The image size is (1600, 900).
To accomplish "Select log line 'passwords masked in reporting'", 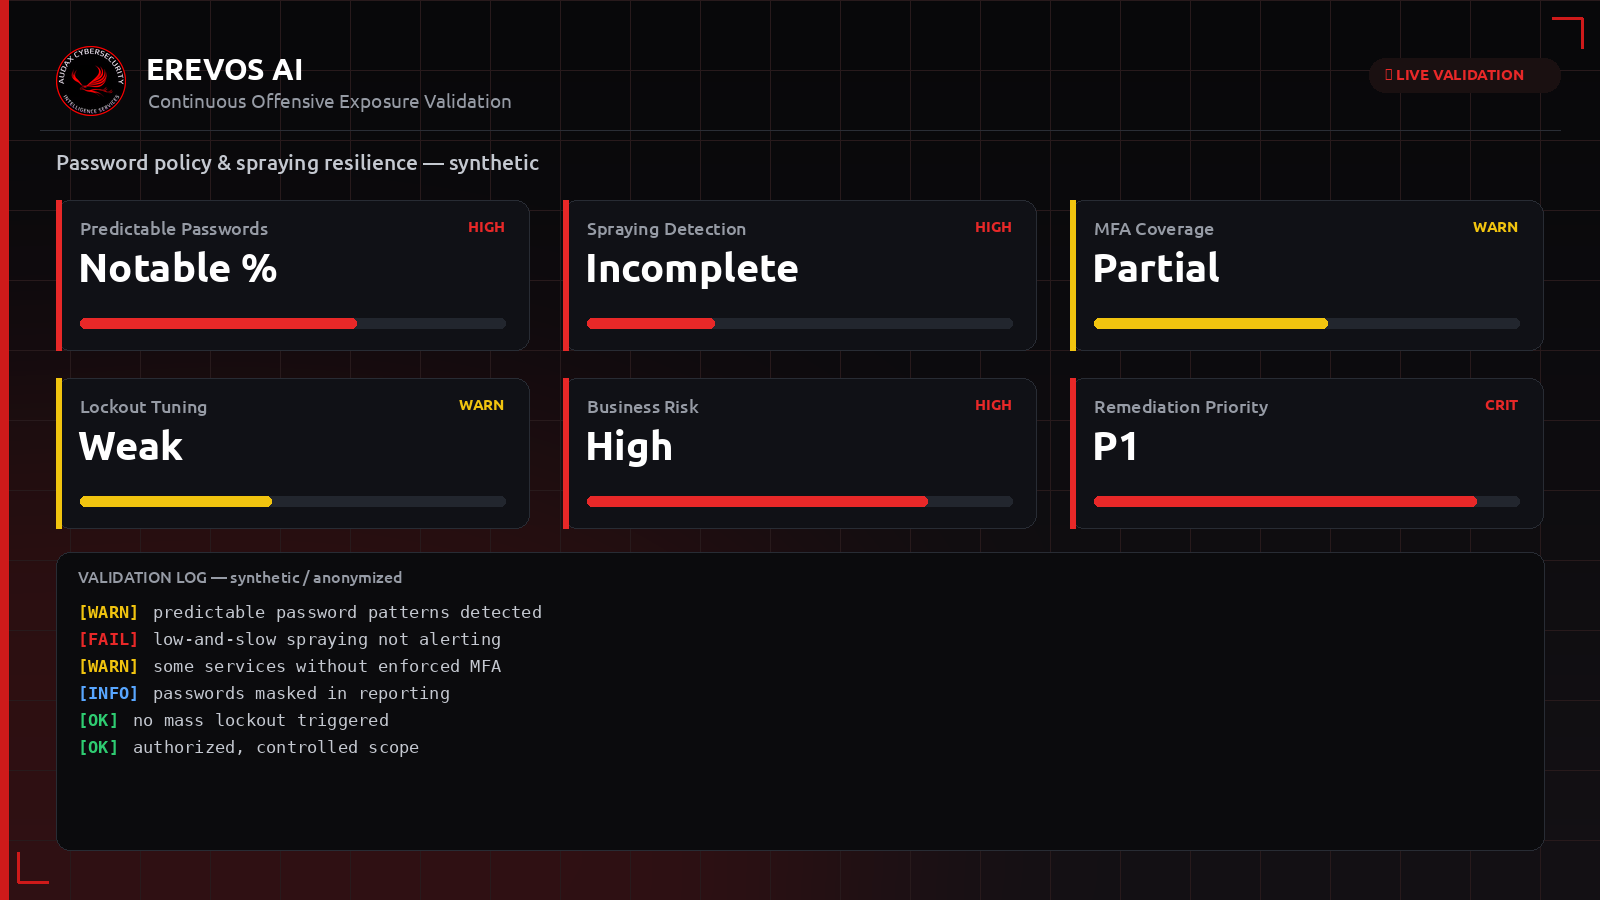I will (301, 693).
